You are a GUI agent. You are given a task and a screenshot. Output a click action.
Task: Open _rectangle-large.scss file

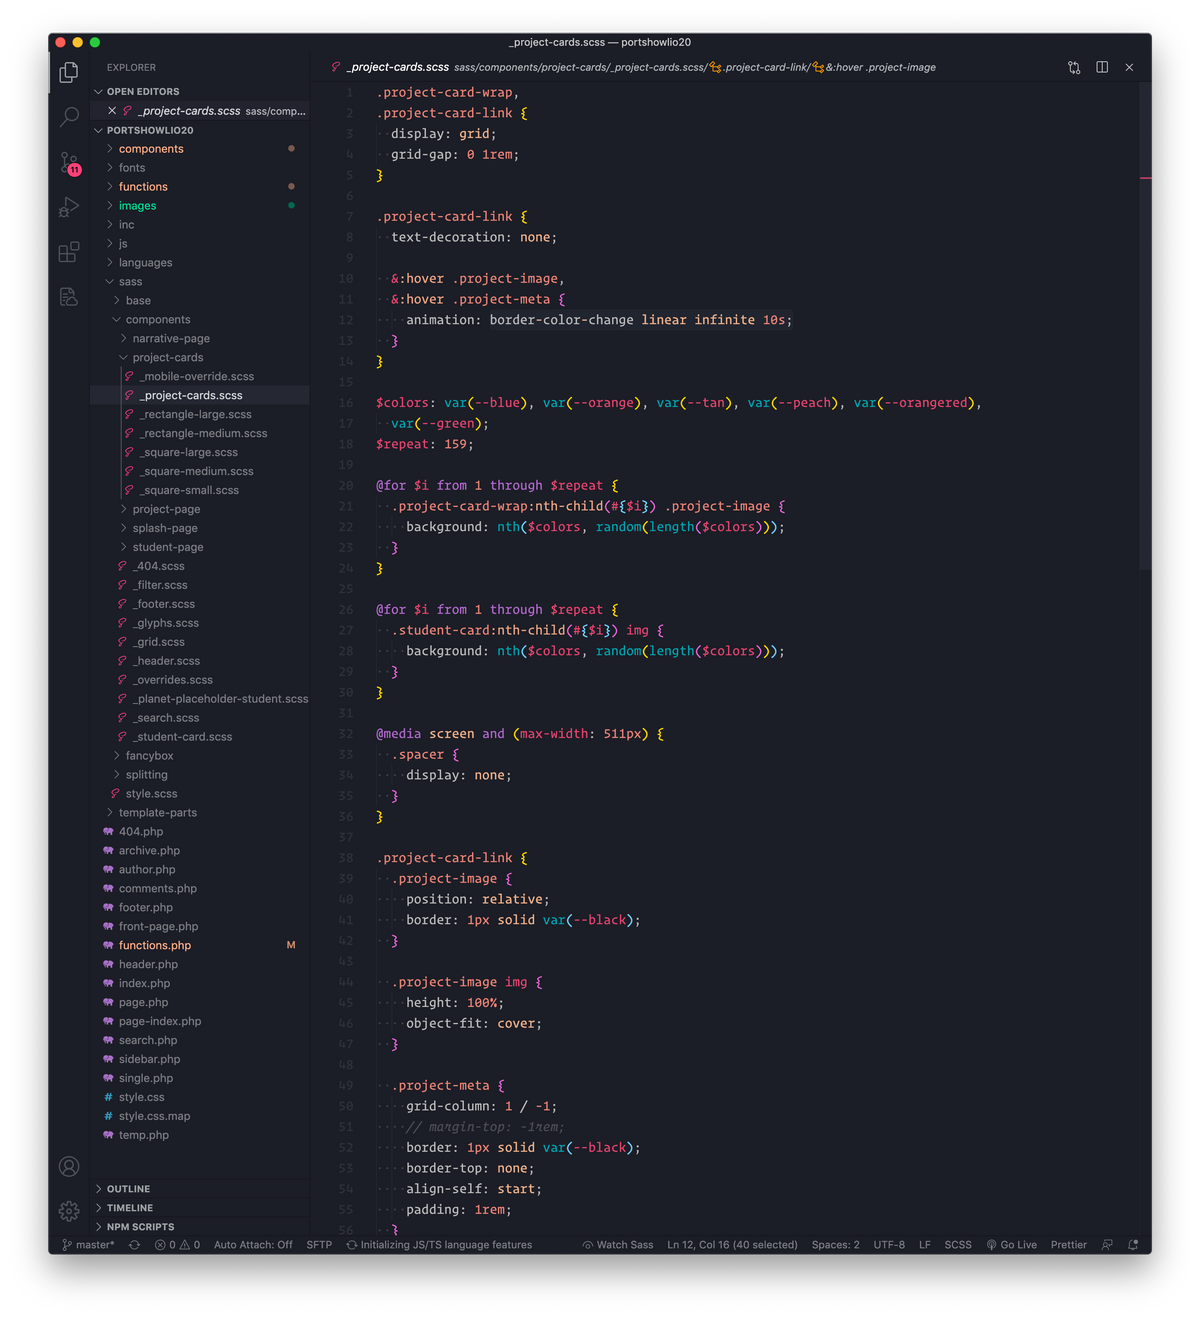[x=200, y=415]
